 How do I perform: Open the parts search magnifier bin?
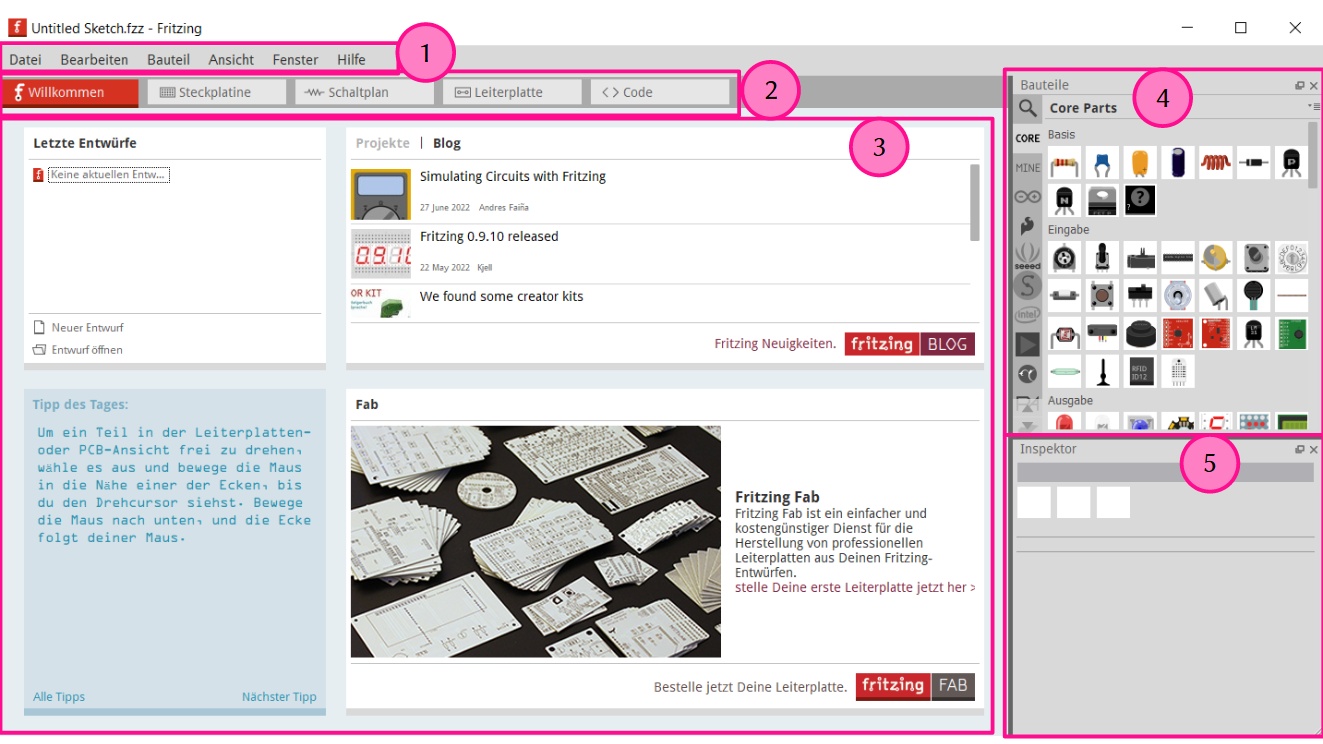(x=1028, y=108)
